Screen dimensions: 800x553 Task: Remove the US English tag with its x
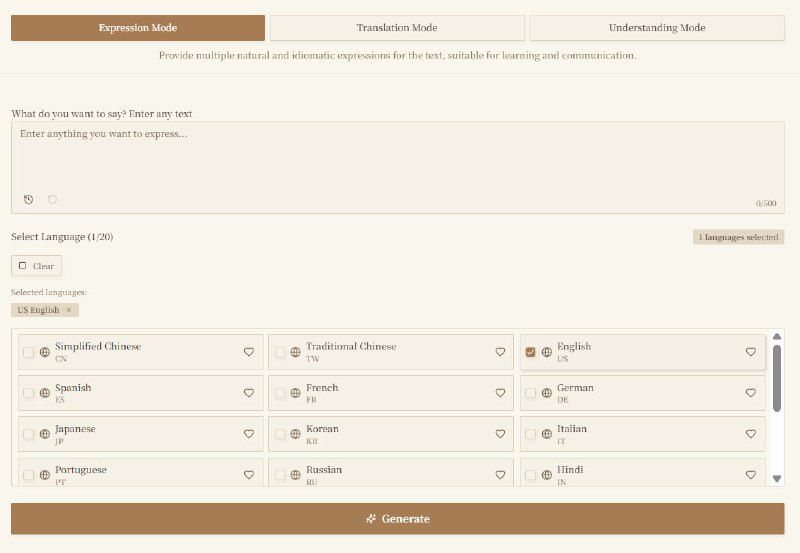pyautogui.click(x=69, y=310)
